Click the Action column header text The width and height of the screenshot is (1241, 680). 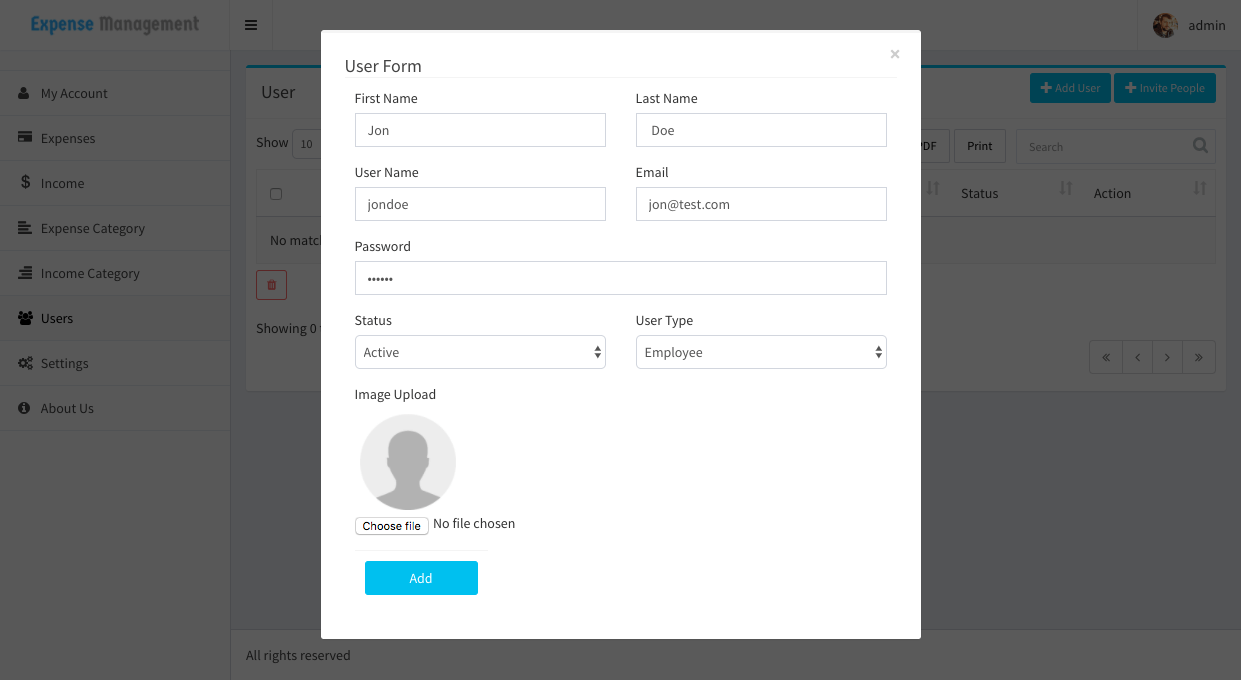tap(1112, 193)
